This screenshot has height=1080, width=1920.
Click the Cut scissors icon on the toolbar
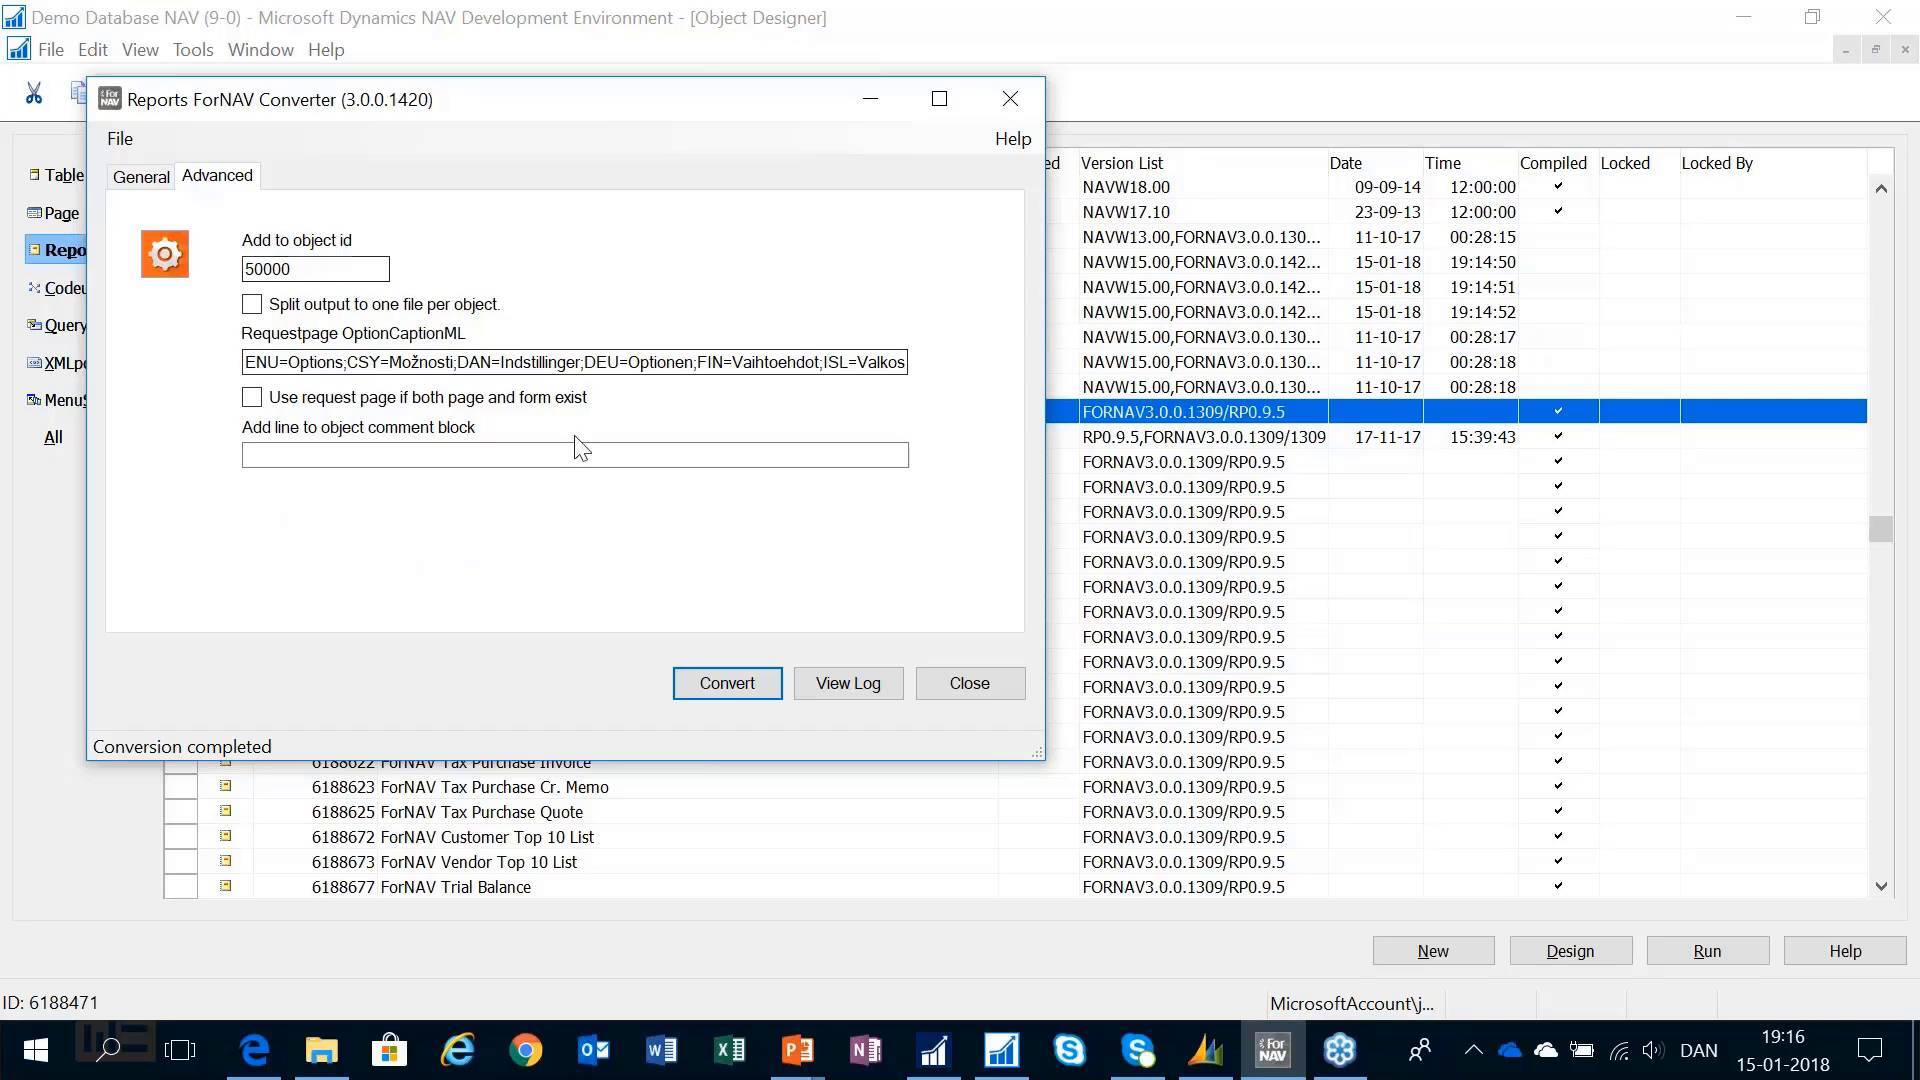(34, 92)
